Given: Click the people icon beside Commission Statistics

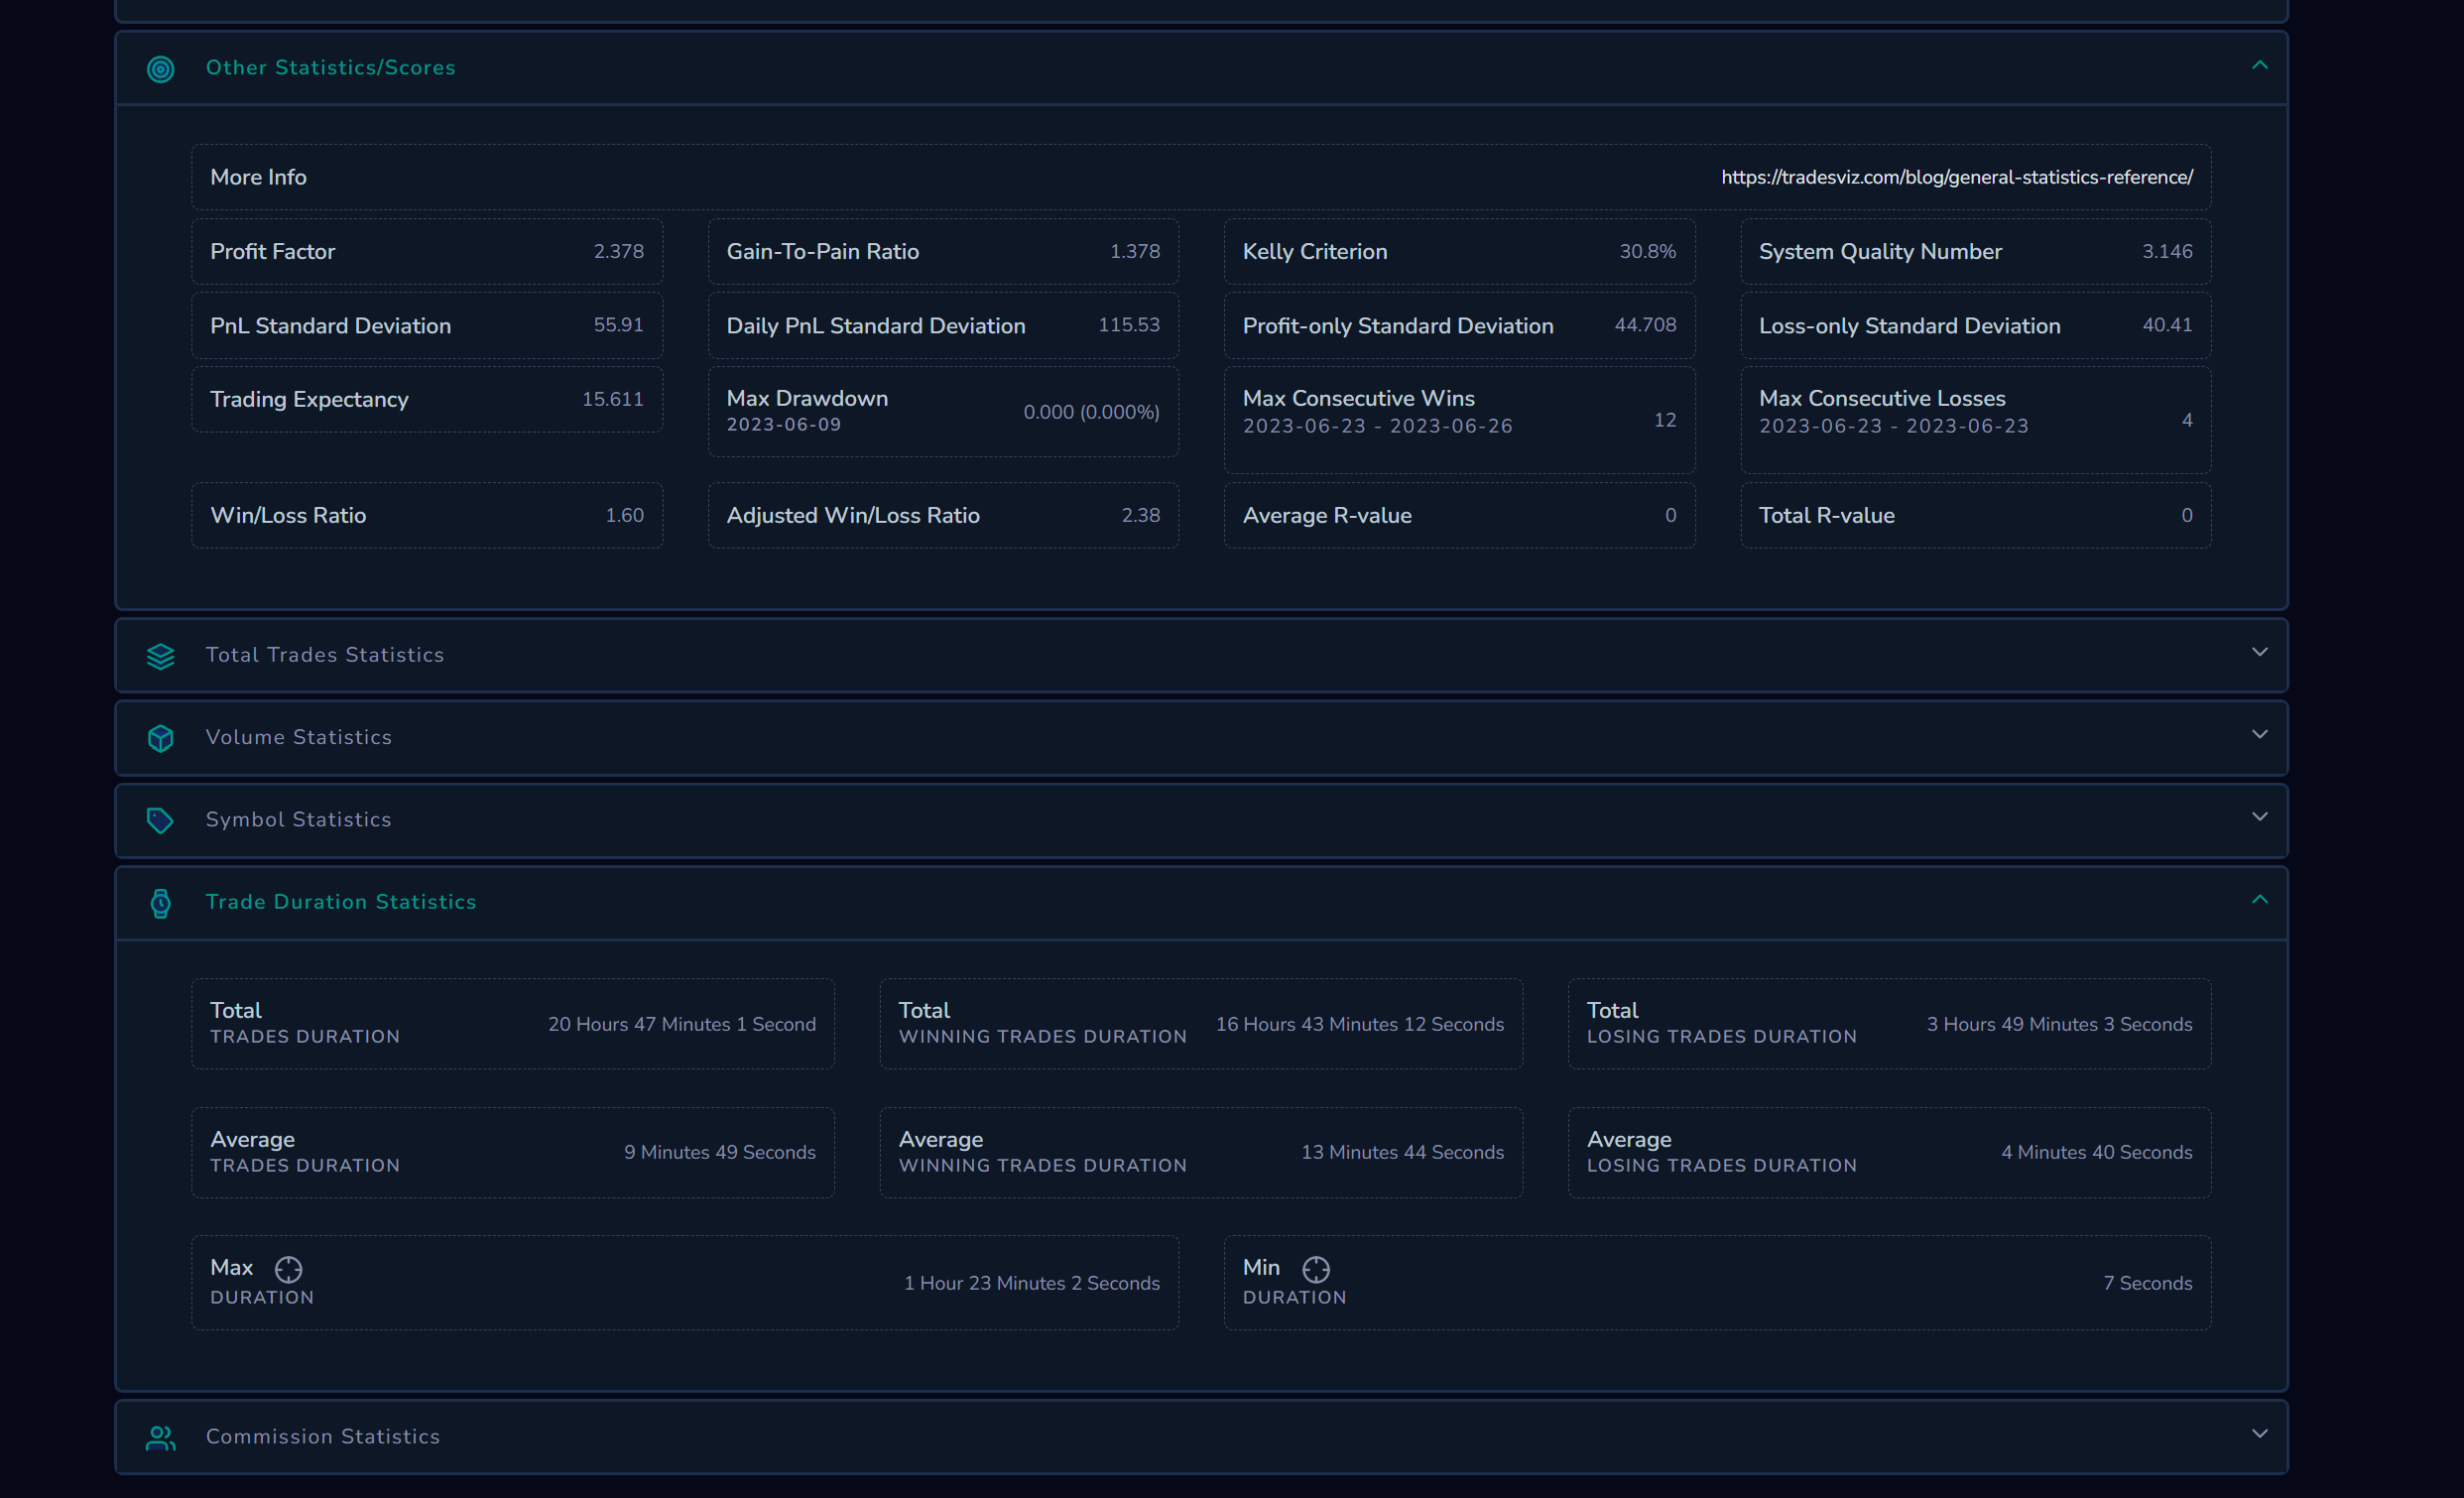Looking at the screenshot, I should click(x=161, y=1438).
